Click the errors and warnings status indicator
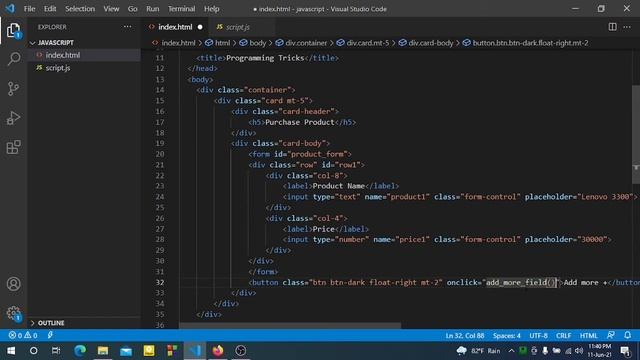 (23, 336)
